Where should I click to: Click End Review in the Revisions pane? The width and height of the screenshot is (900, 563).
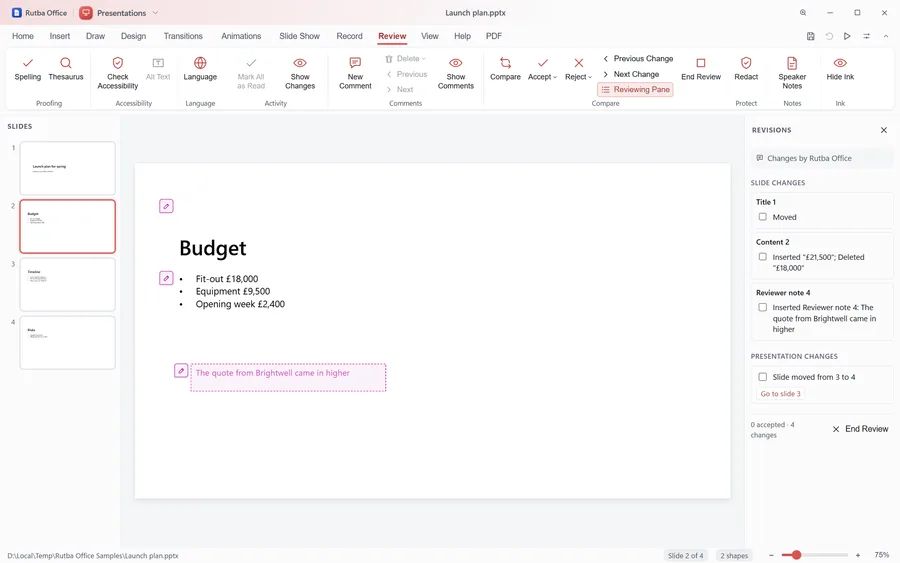860,429
